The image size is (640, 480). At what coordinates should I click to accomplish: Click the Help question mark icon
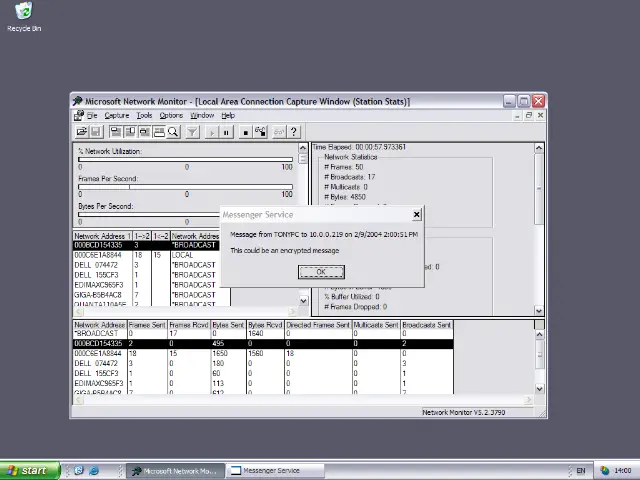[x=293, y=132]
